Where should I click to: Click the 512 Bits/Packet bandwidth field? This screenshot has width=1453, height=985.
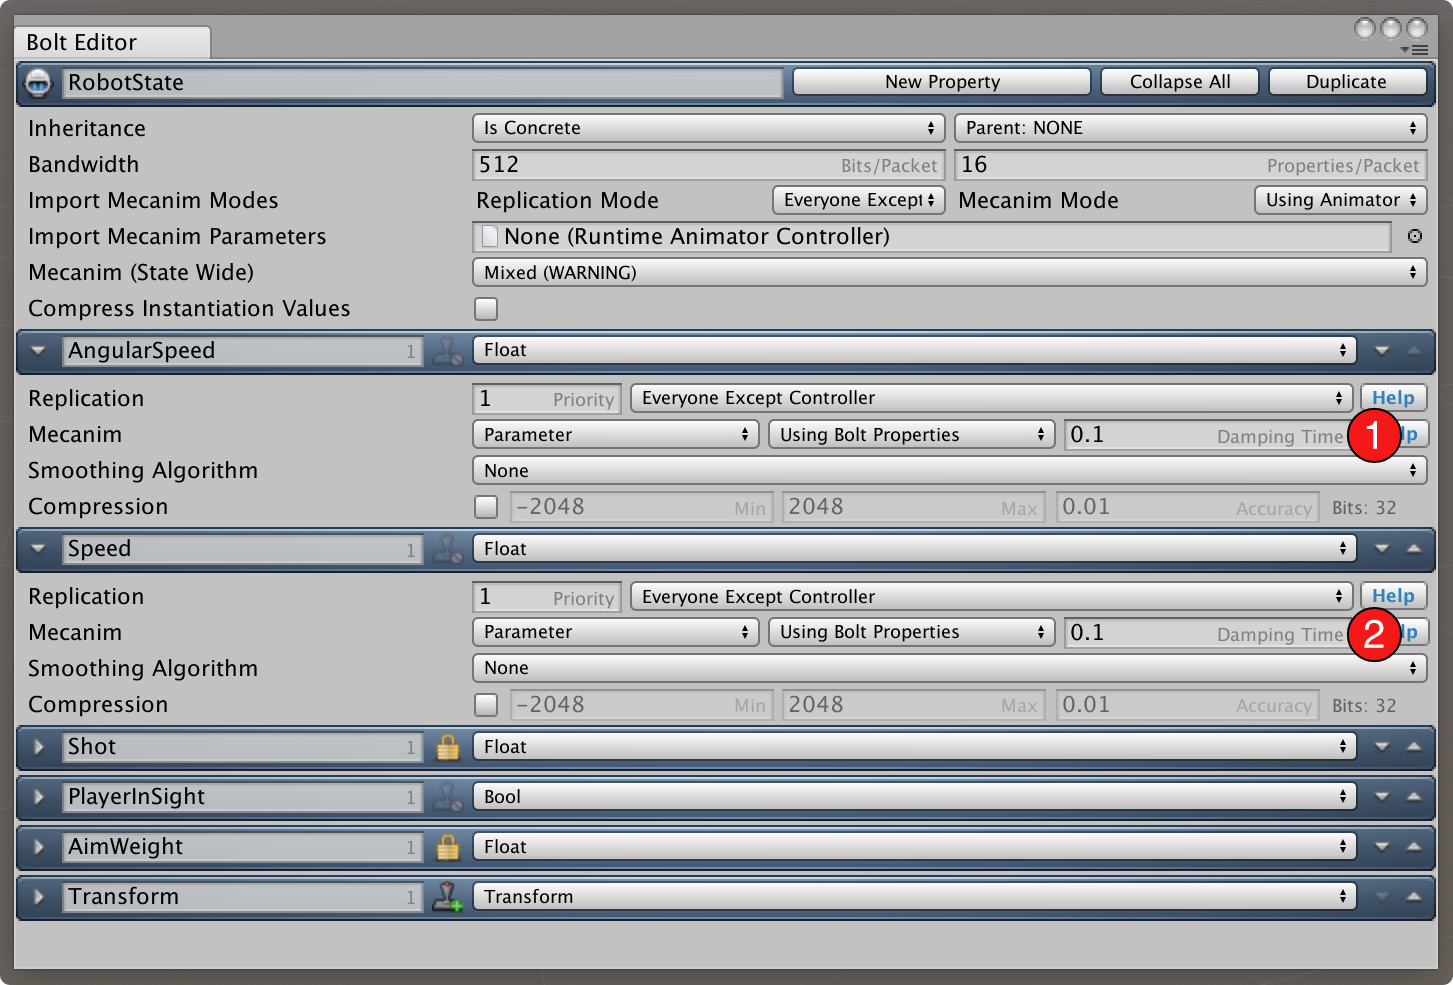point(708,165)
